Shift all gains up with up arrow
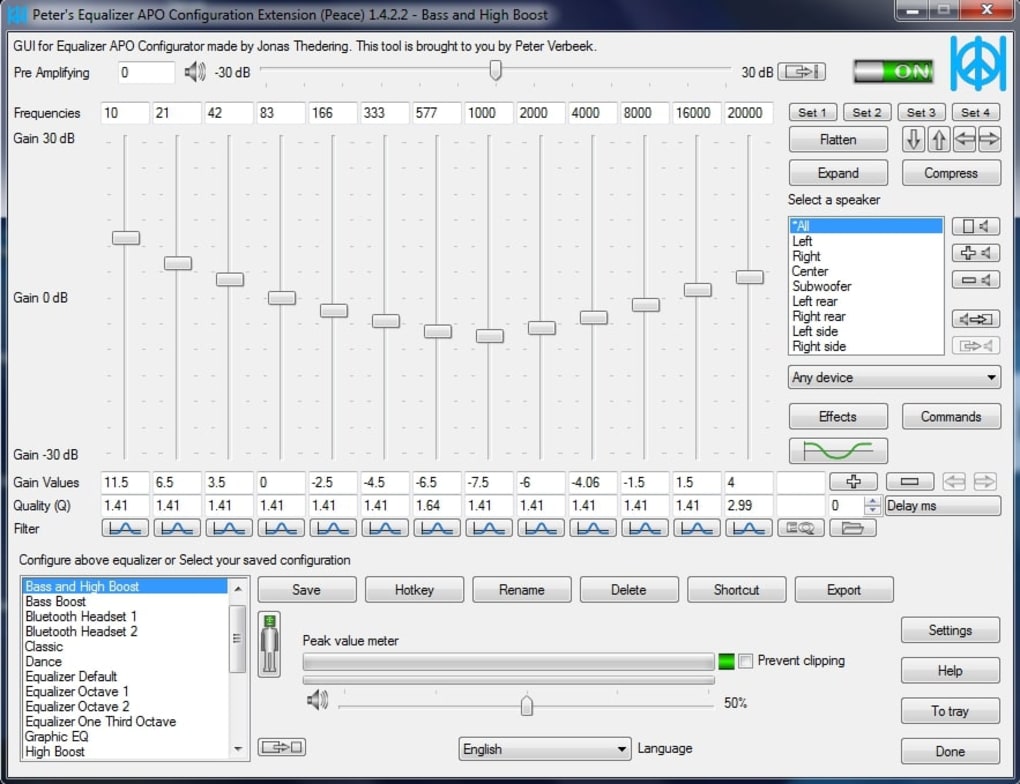 [938, 140]
